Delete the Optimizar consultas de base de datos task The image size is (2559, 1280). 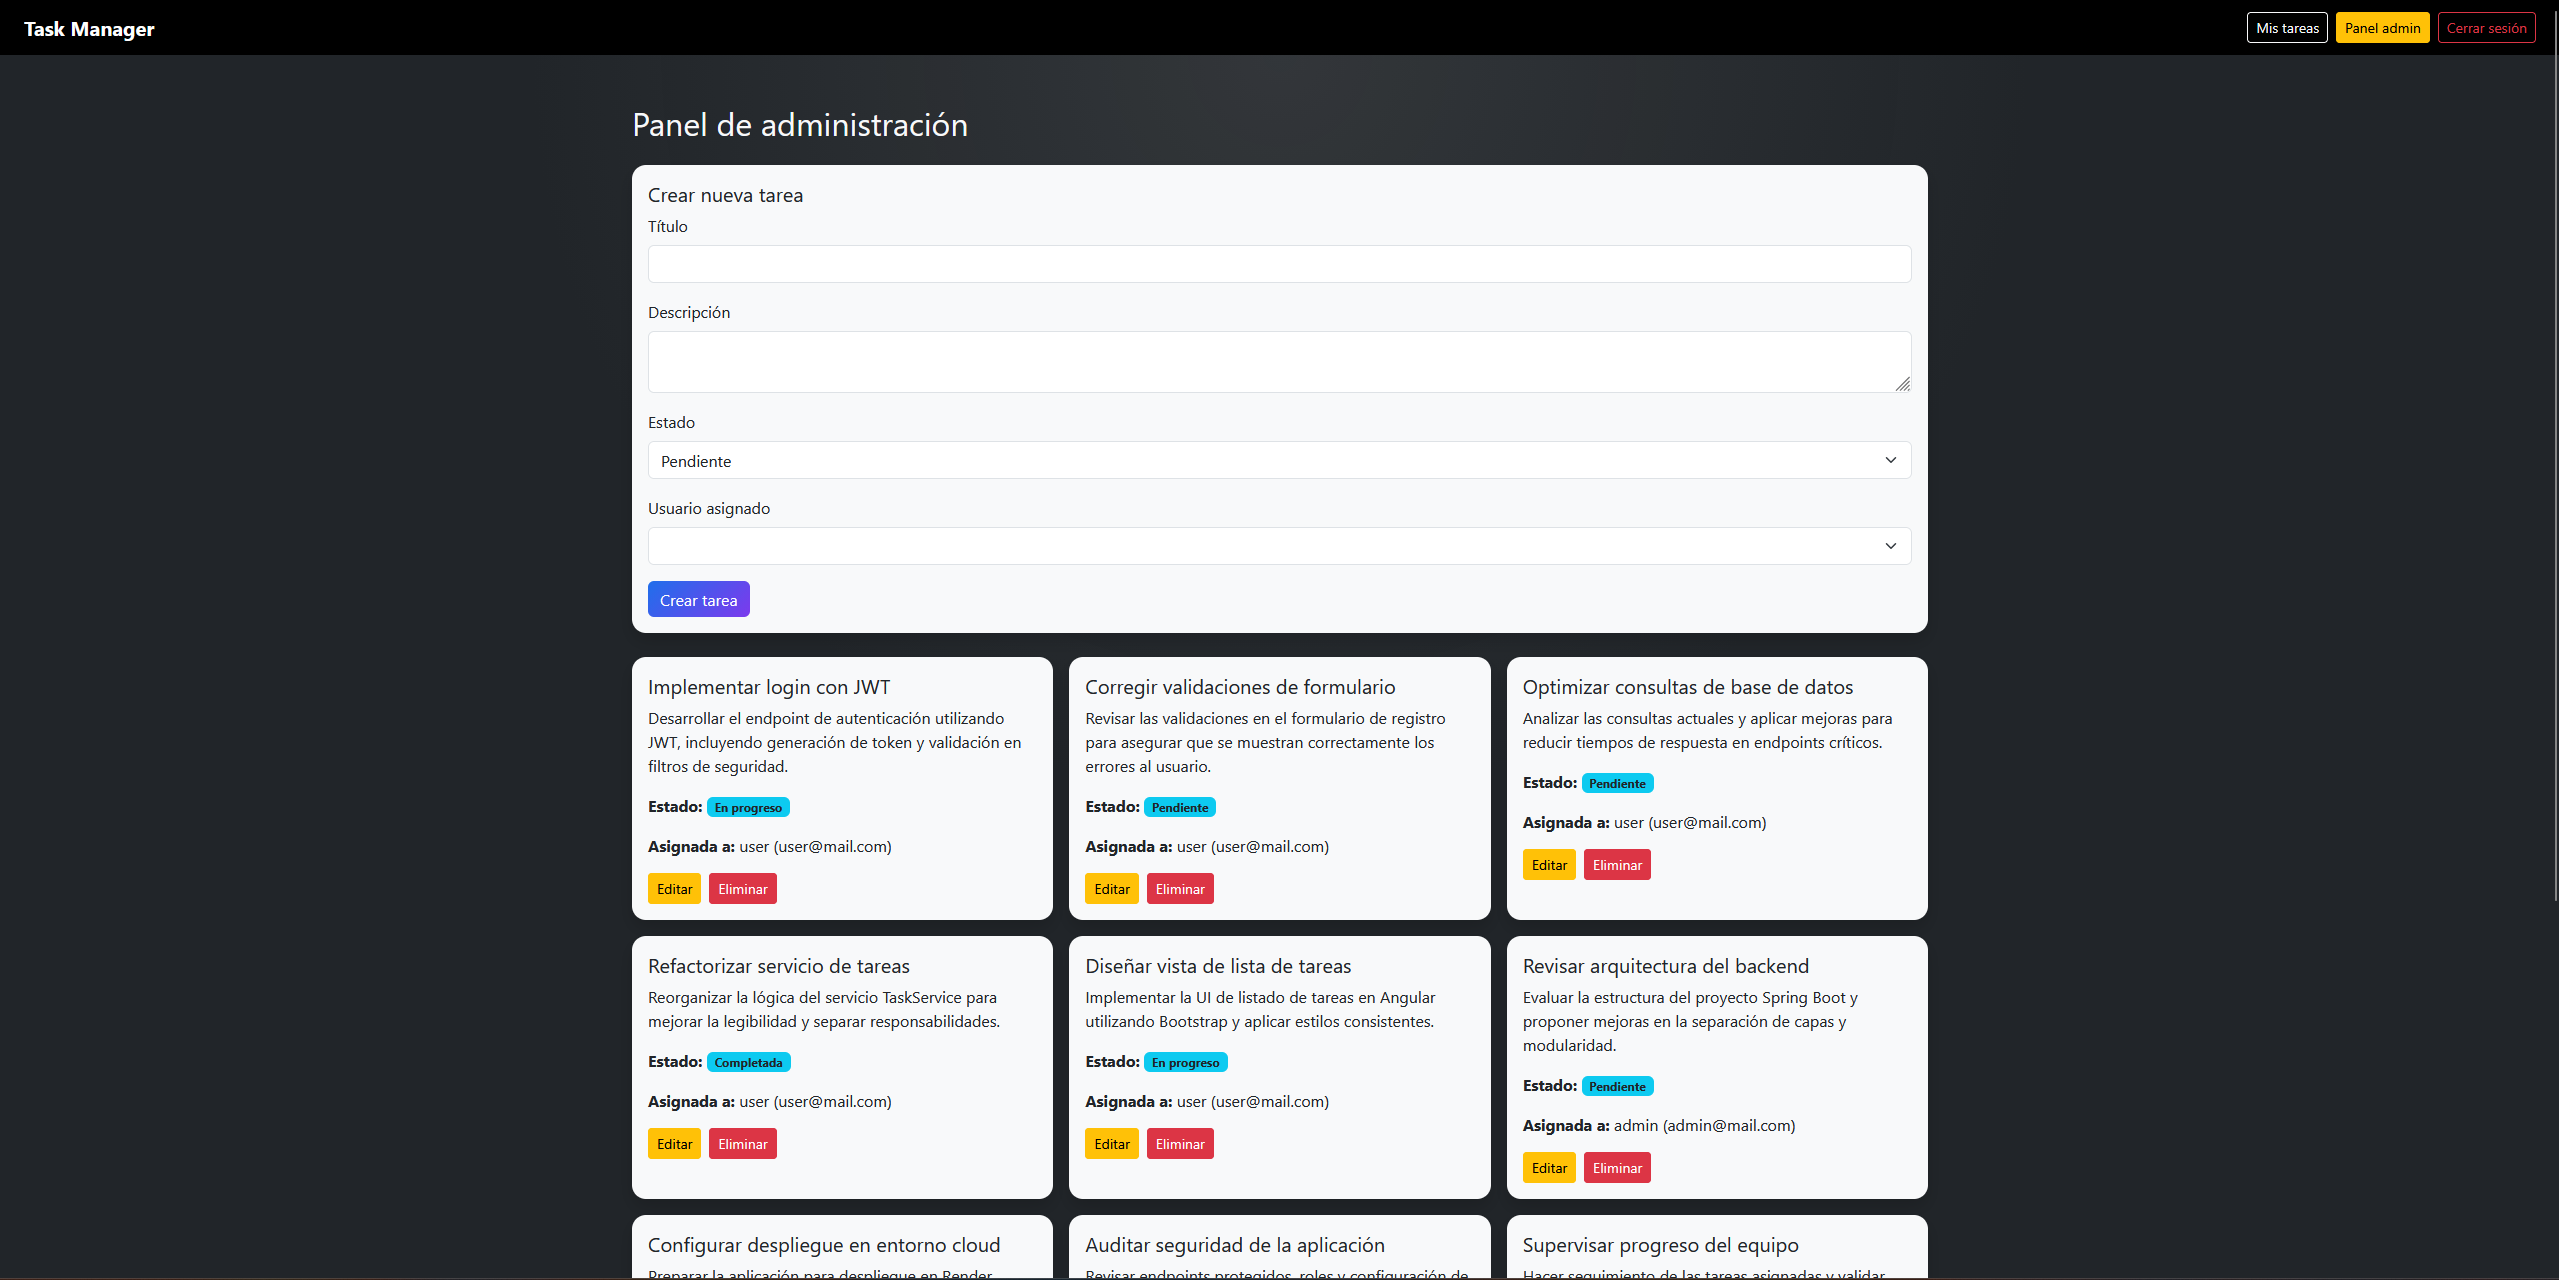point(1617,865)
